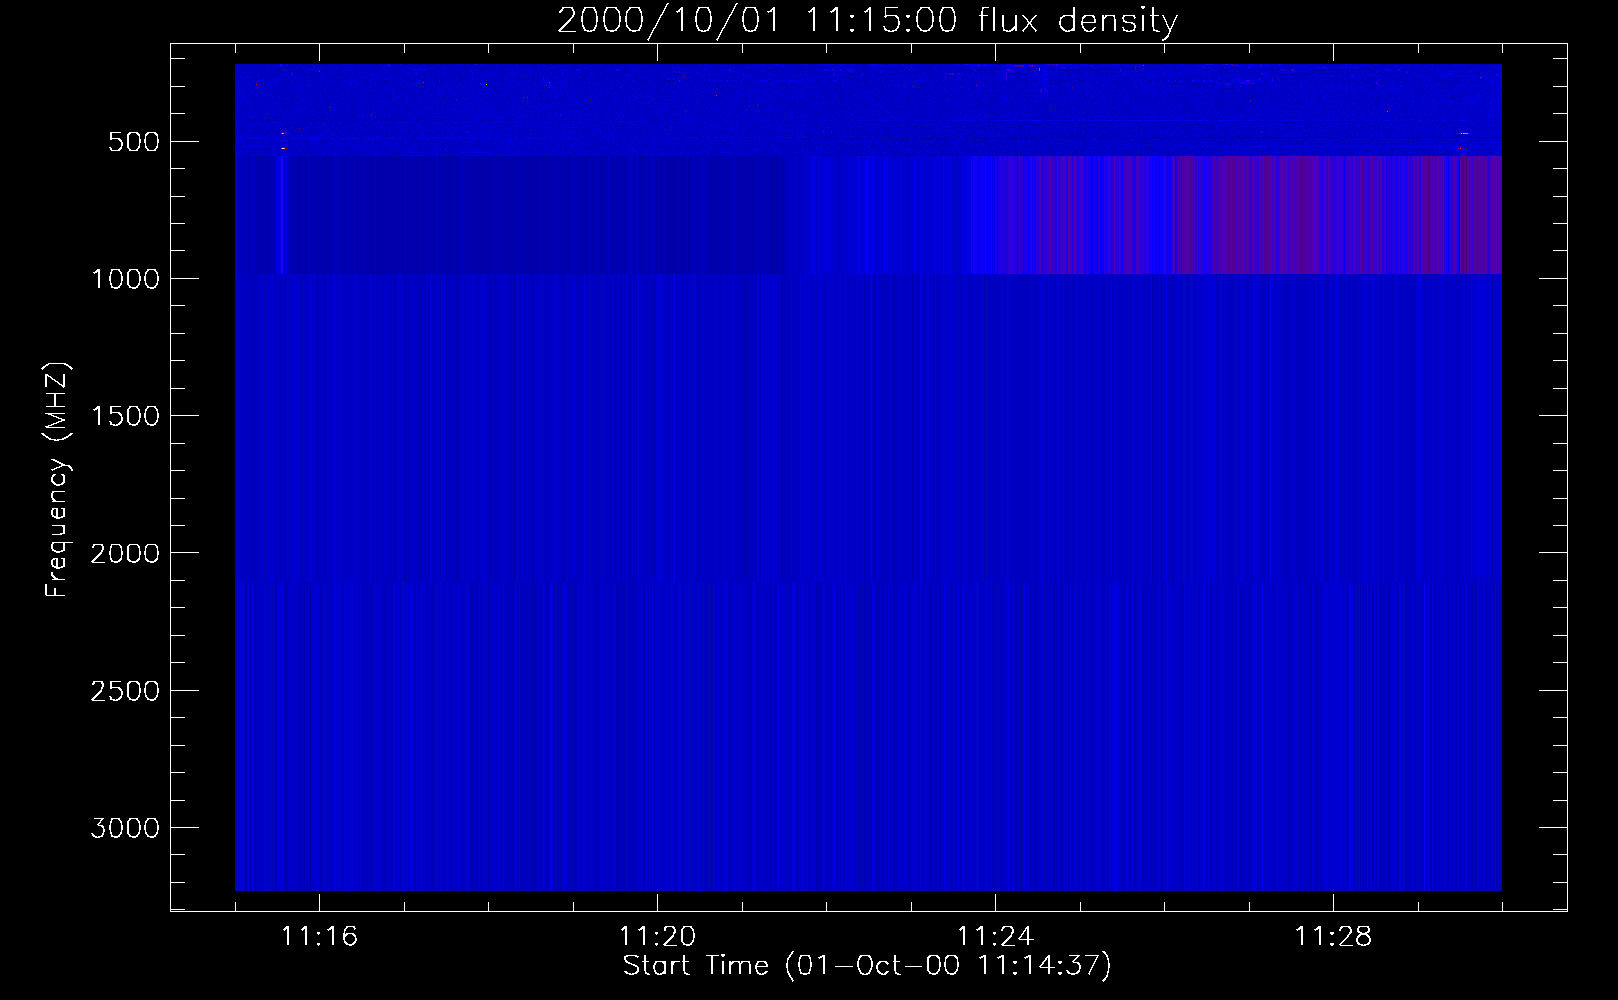Select the 2500 frequency tick label

[x=125, y=691]
